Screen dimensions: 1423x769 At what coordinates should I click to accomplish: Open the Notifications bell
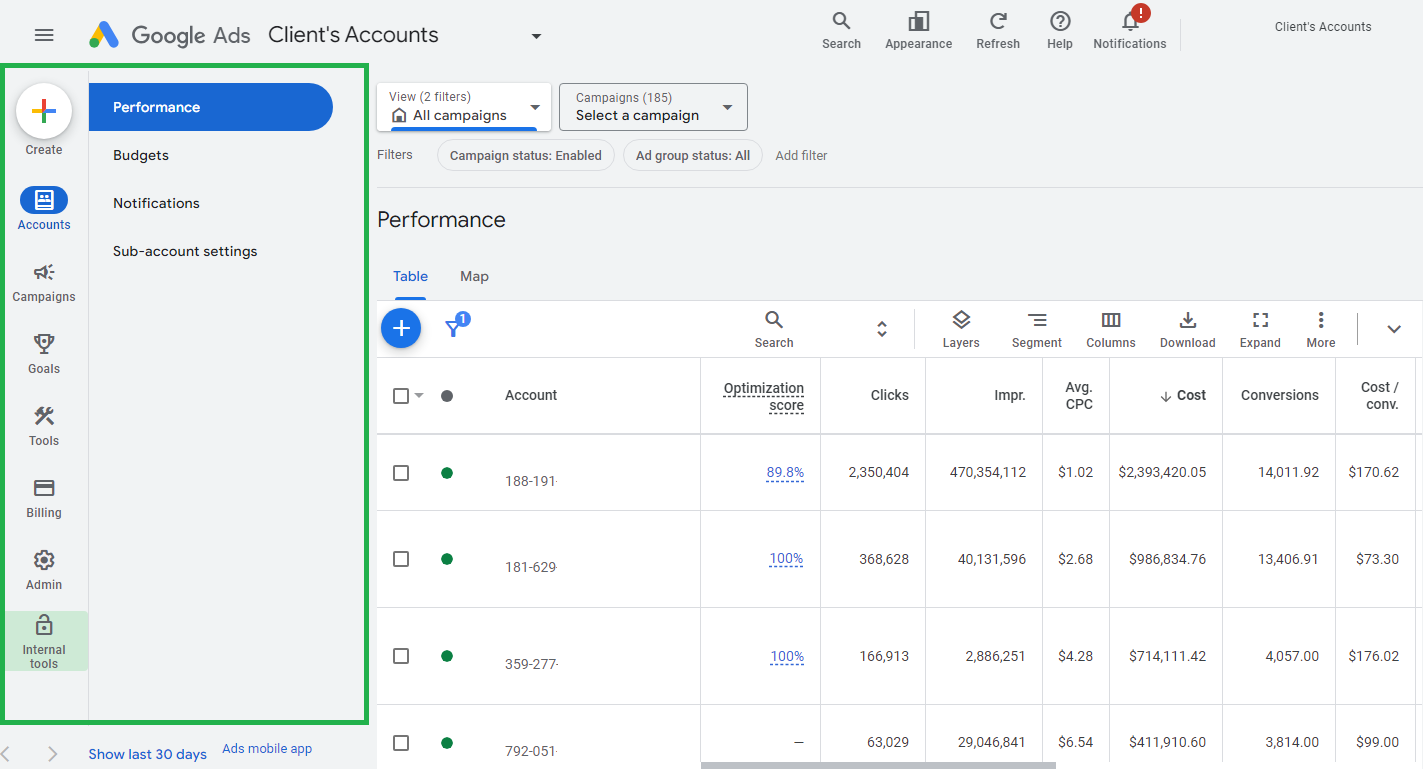1130,30
